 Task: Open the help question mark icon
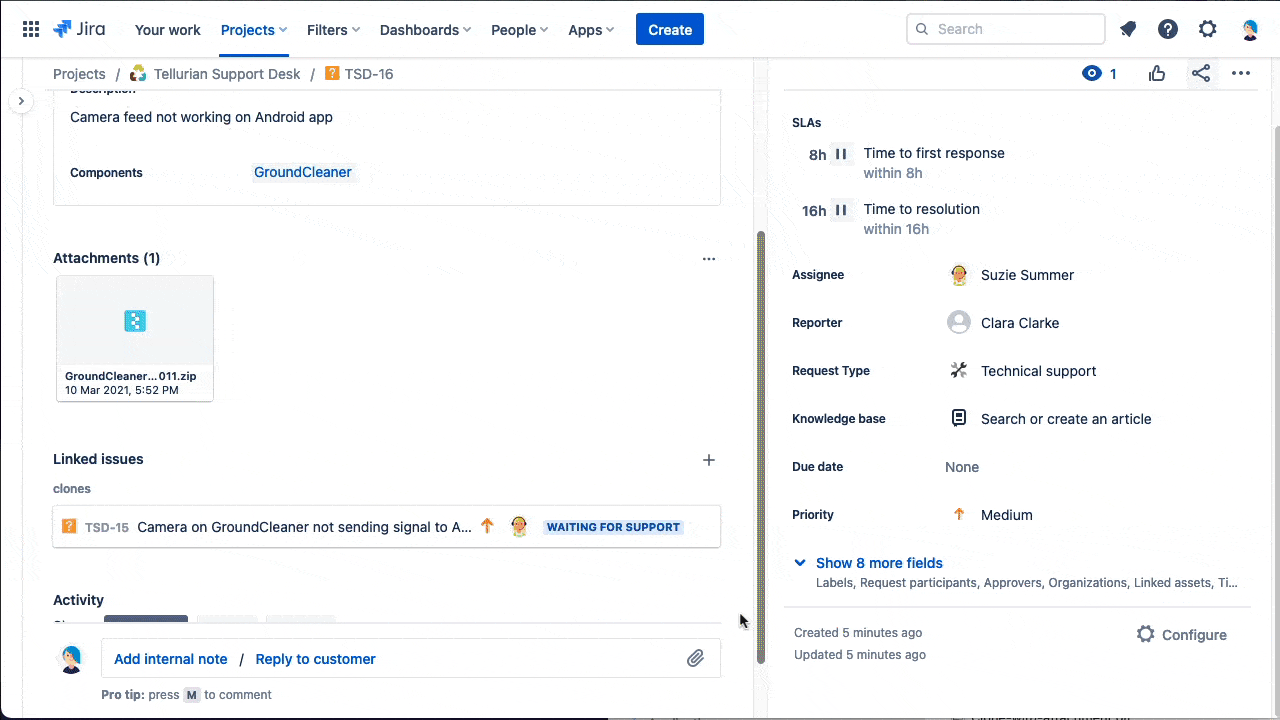[x=1168, y=29]
